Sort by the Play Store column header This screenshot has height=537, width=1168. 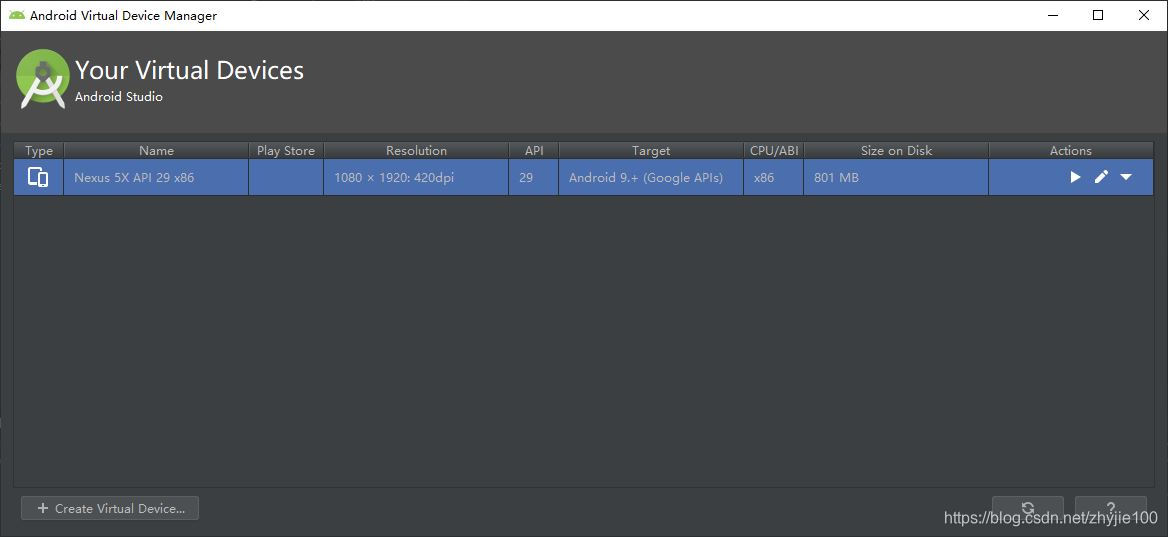(x=286, y=150)
